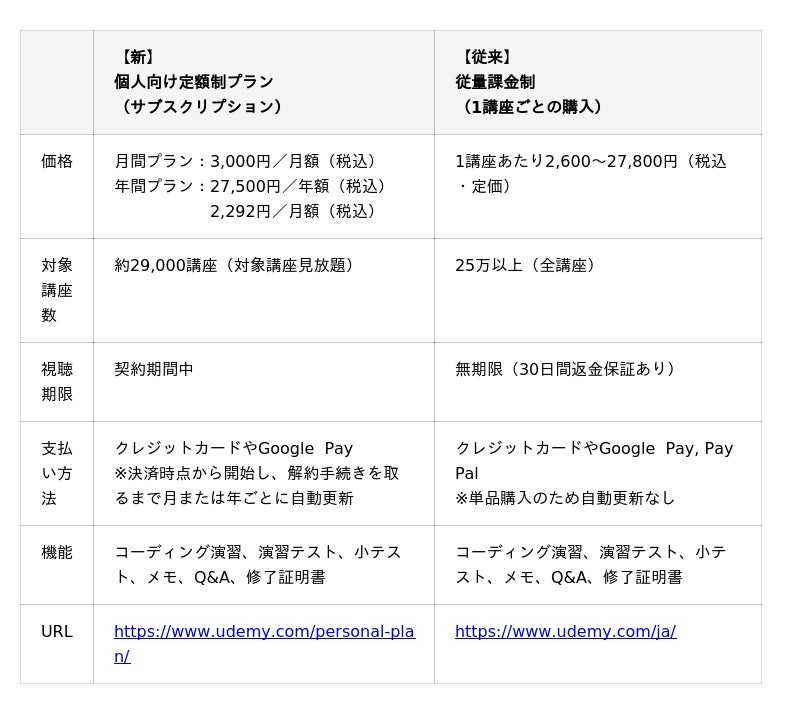Click the 契約期間中 cell text

click(x=154, y=369)
